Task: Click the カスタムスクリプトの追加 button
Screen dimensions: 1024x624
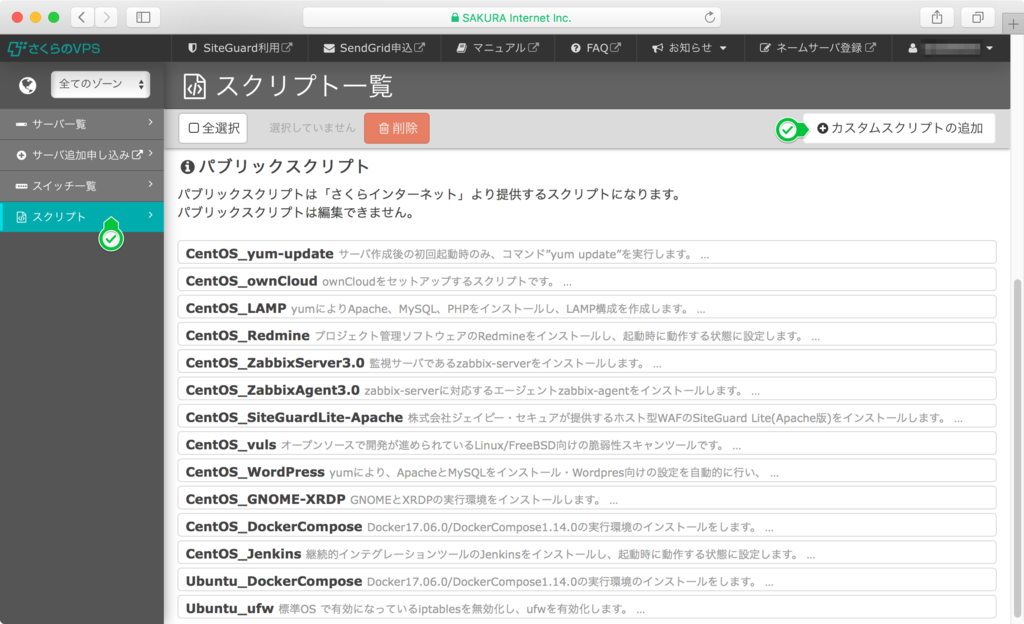Action: tap(897, 128)
